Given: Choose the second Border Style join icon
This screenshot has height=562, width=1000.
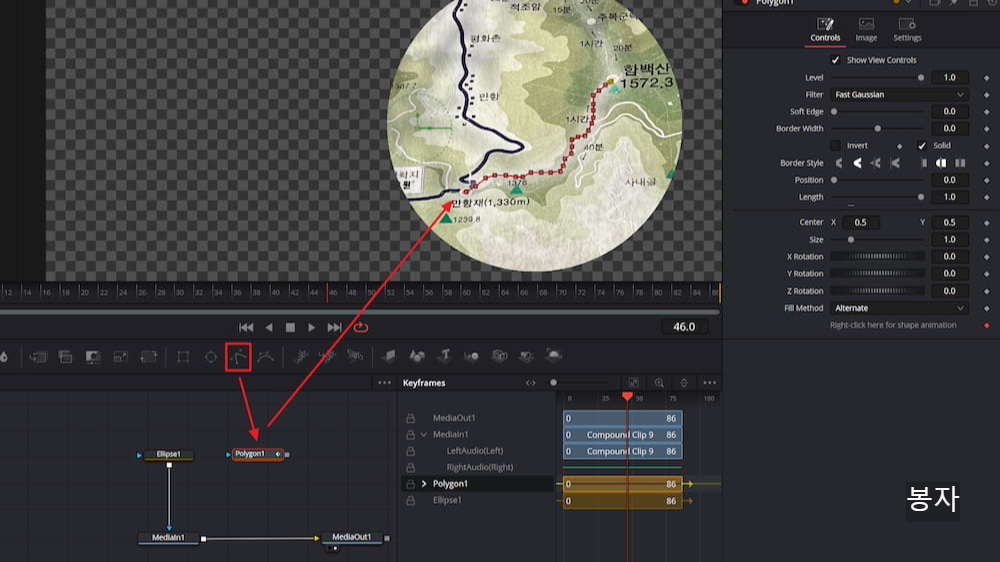Looking at the screenshot, I should (x=858, y=163).
